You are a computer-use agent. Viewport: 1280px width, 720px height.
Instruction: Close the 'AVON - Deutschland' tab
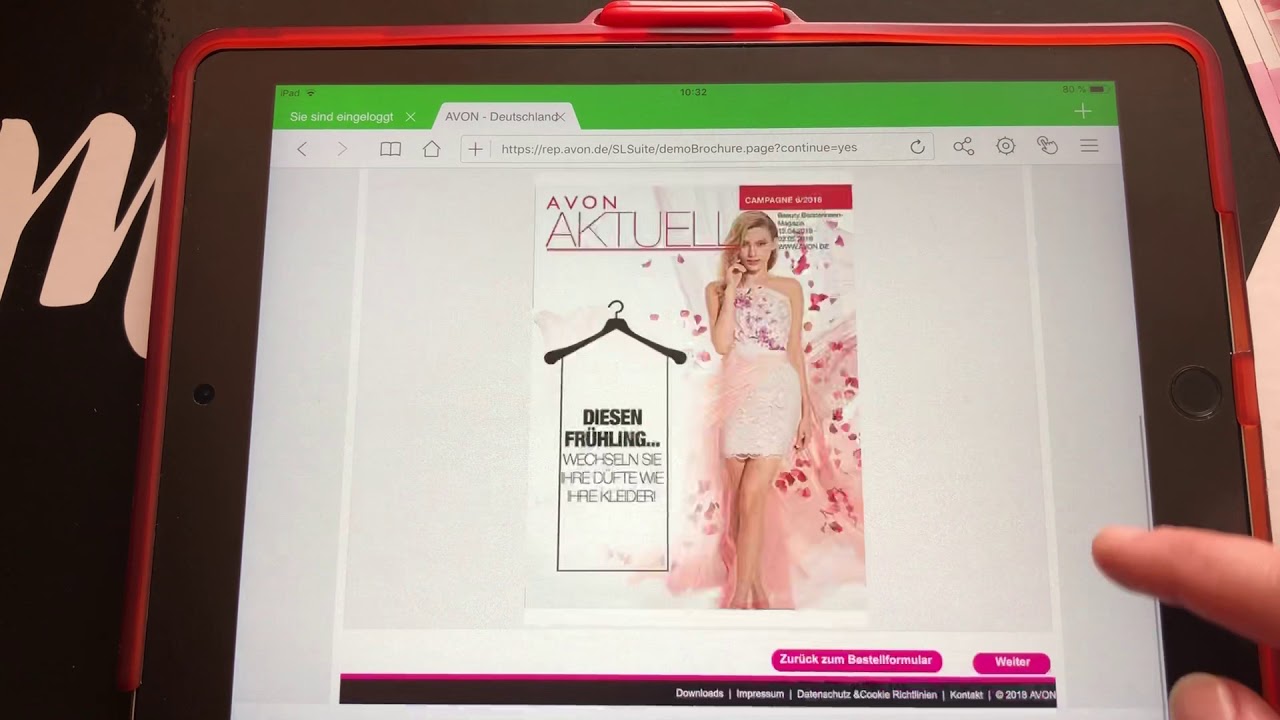(561, 117)
